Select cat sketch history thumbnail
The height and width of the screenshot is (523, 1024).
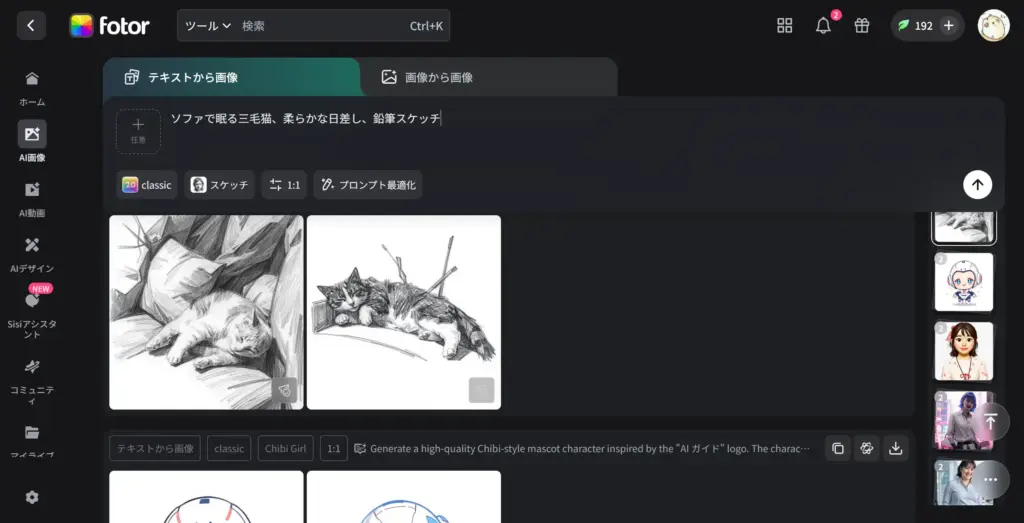pos(964,227)
